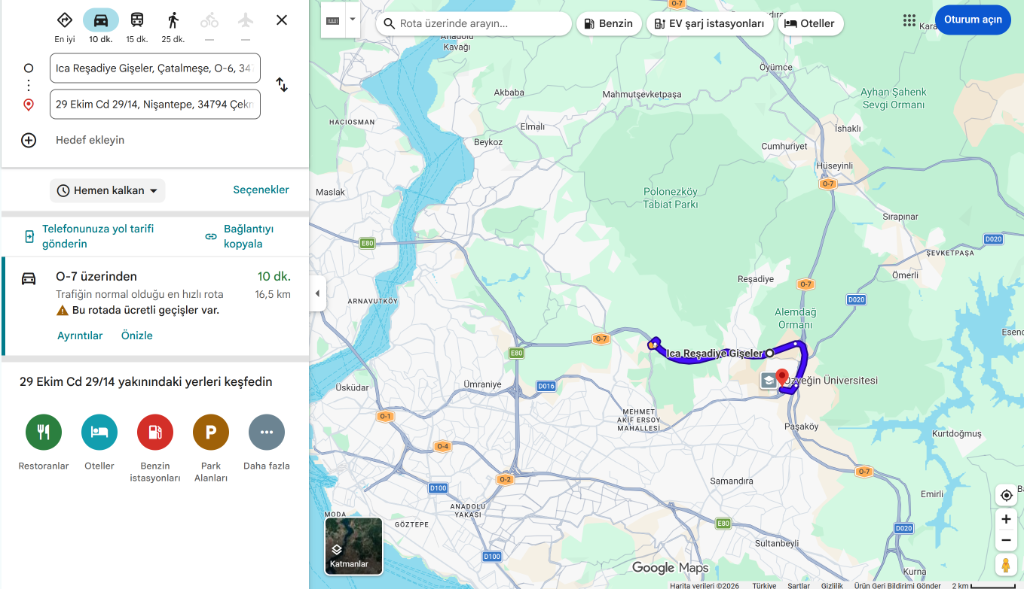This screenshot has height=589, width=1024.
Task: Select the best travel mode icon
Action: [64, 20]
